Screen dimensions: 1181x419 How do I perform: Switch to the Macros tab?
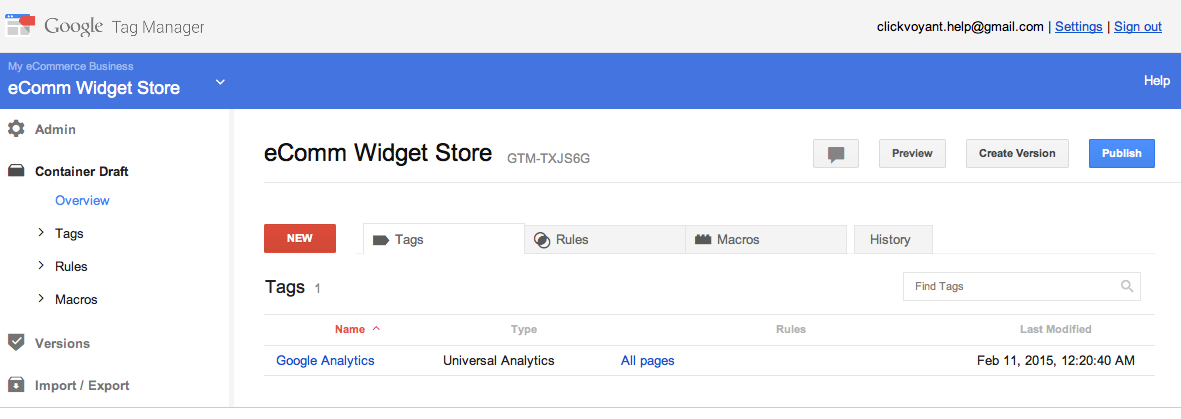click(766, 240)
